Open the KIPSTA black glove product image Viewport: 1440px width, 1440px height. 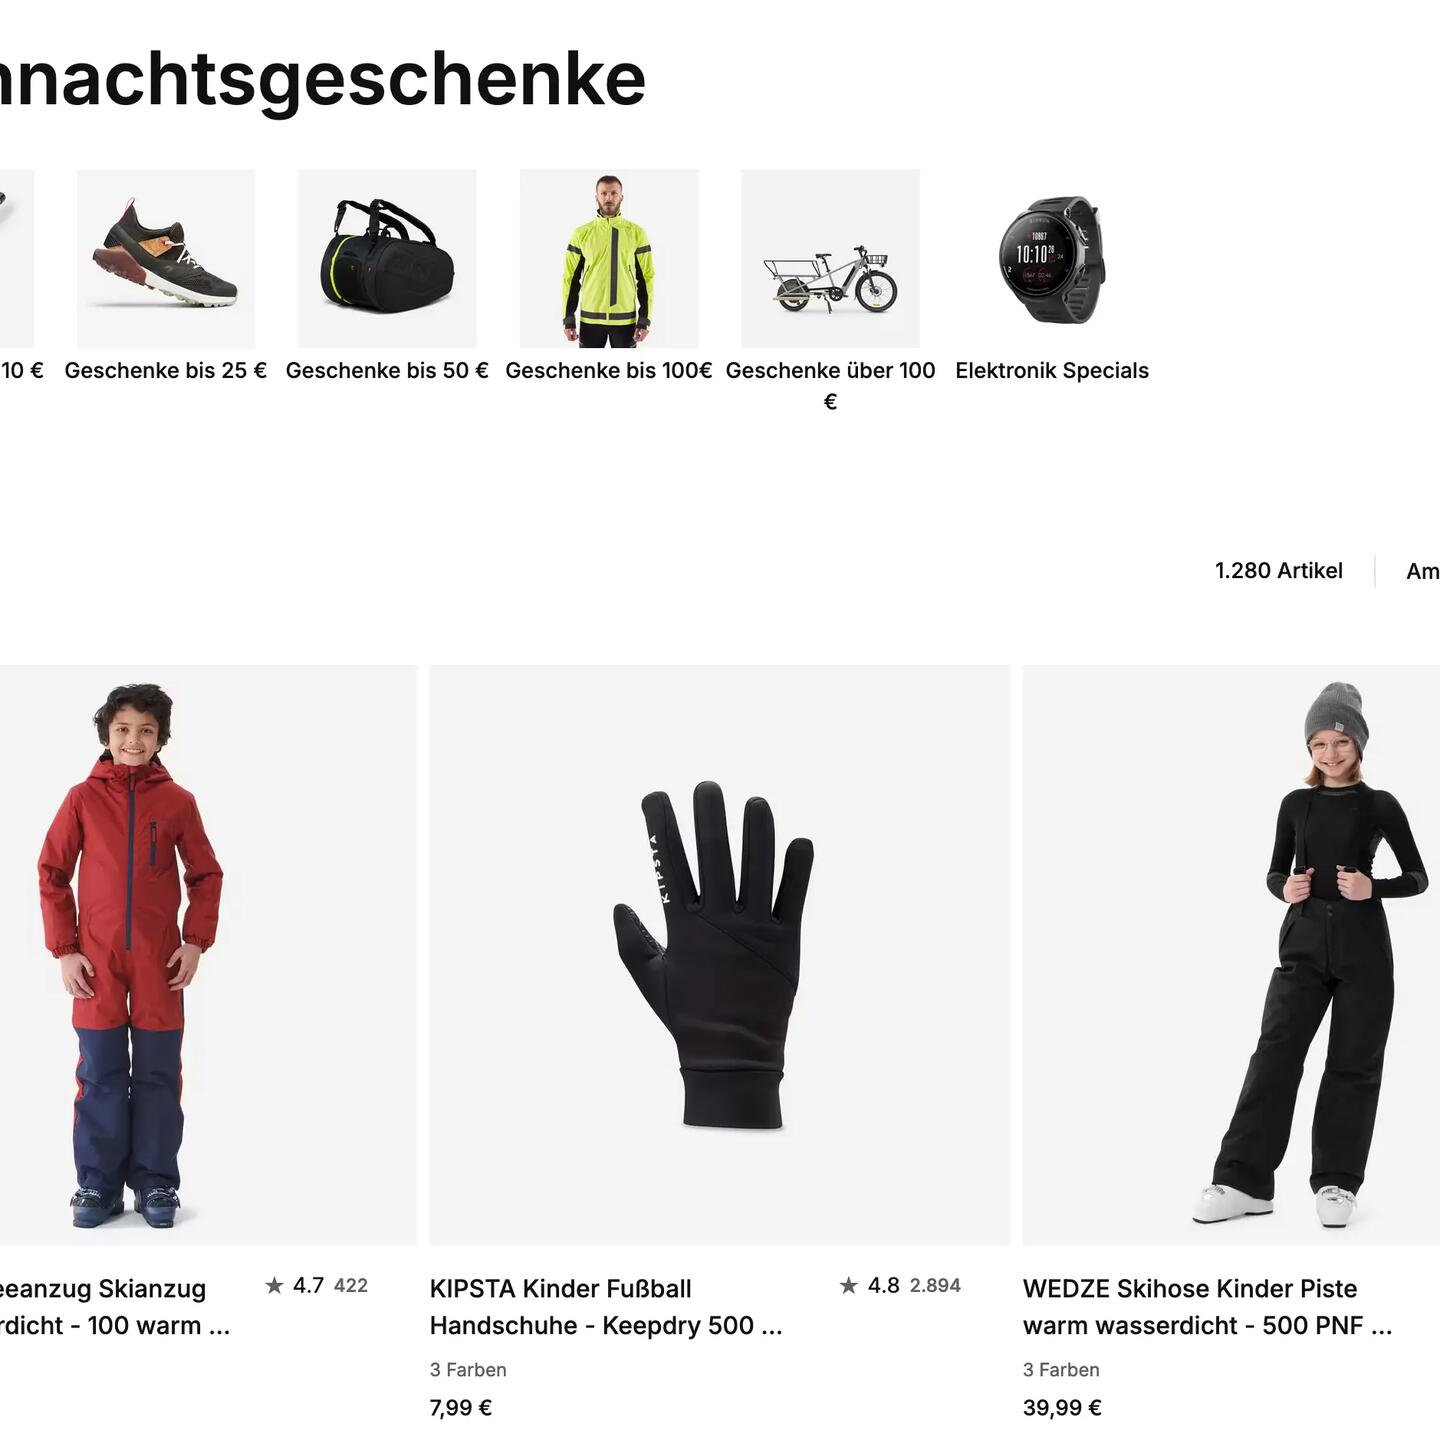pos(720,955)
